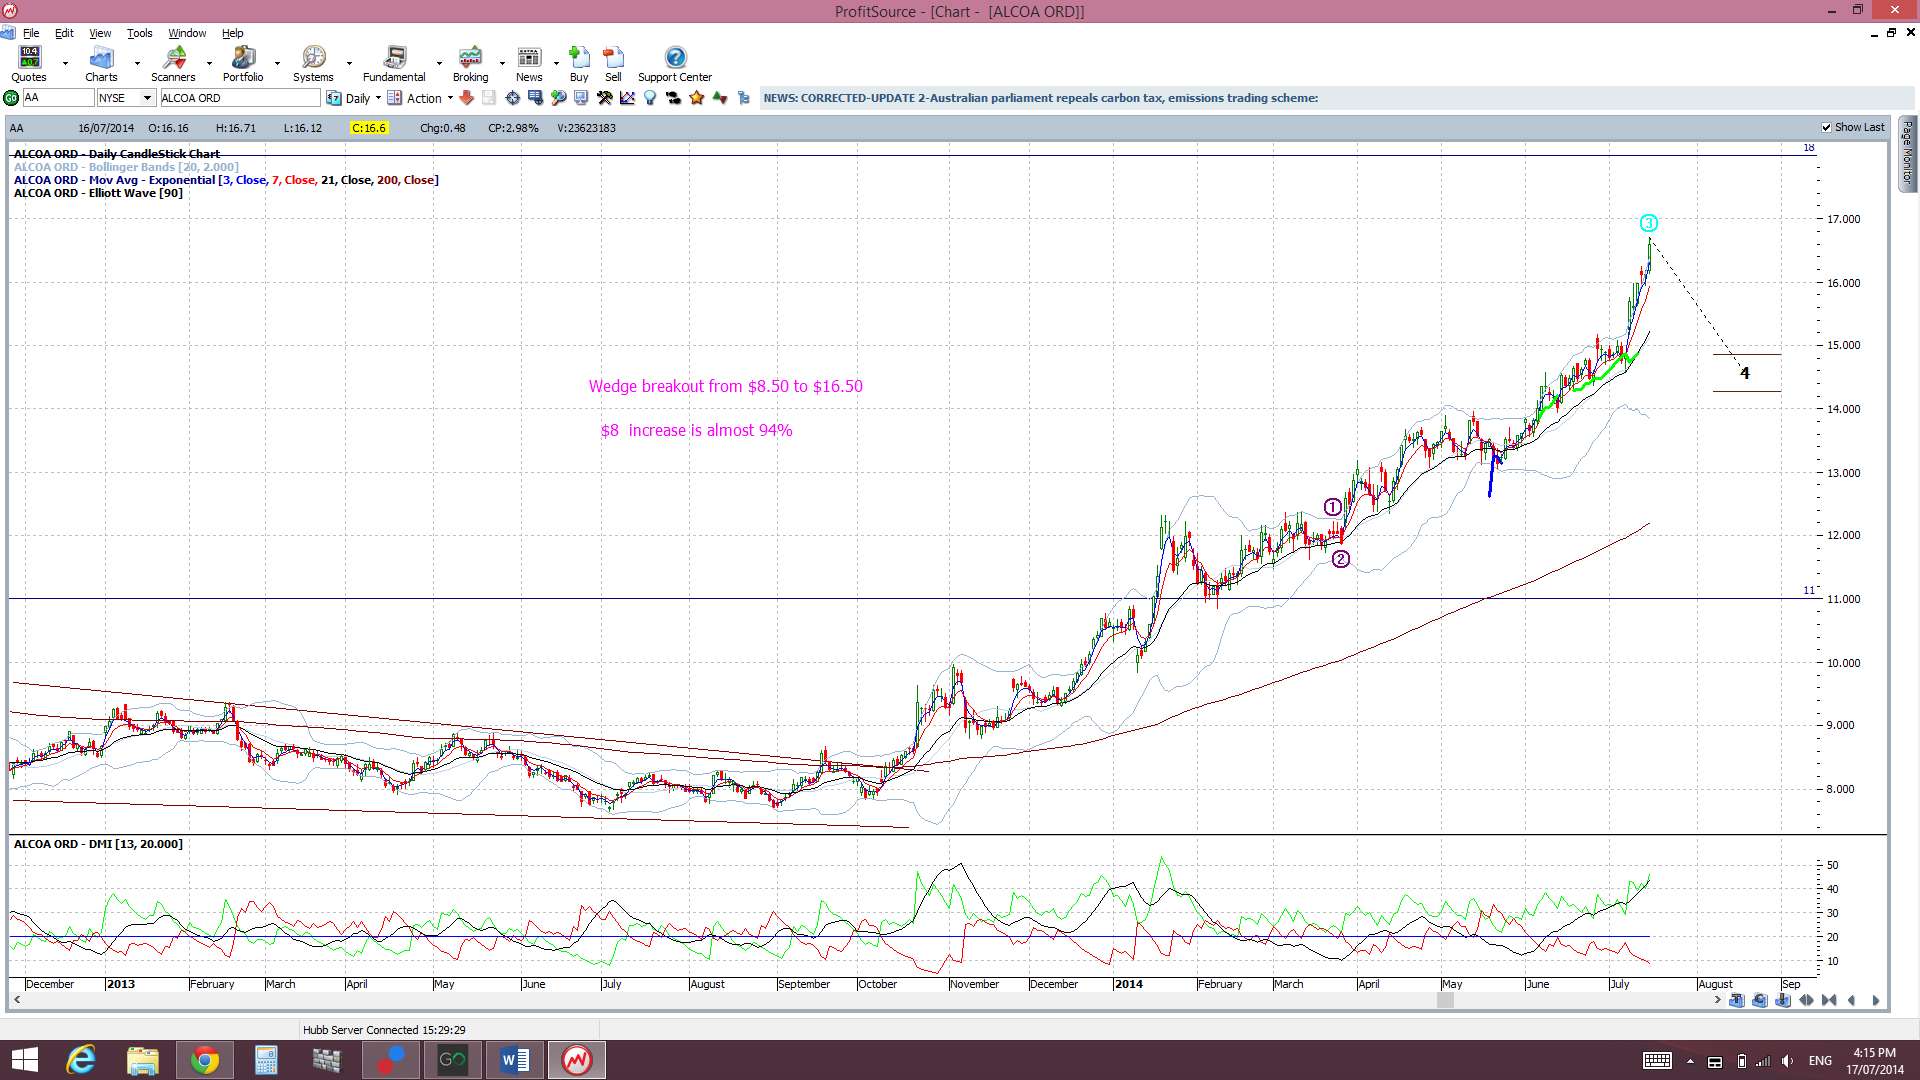
Task: Open the NYSE exchange dropdown
Action: (147, 98)
